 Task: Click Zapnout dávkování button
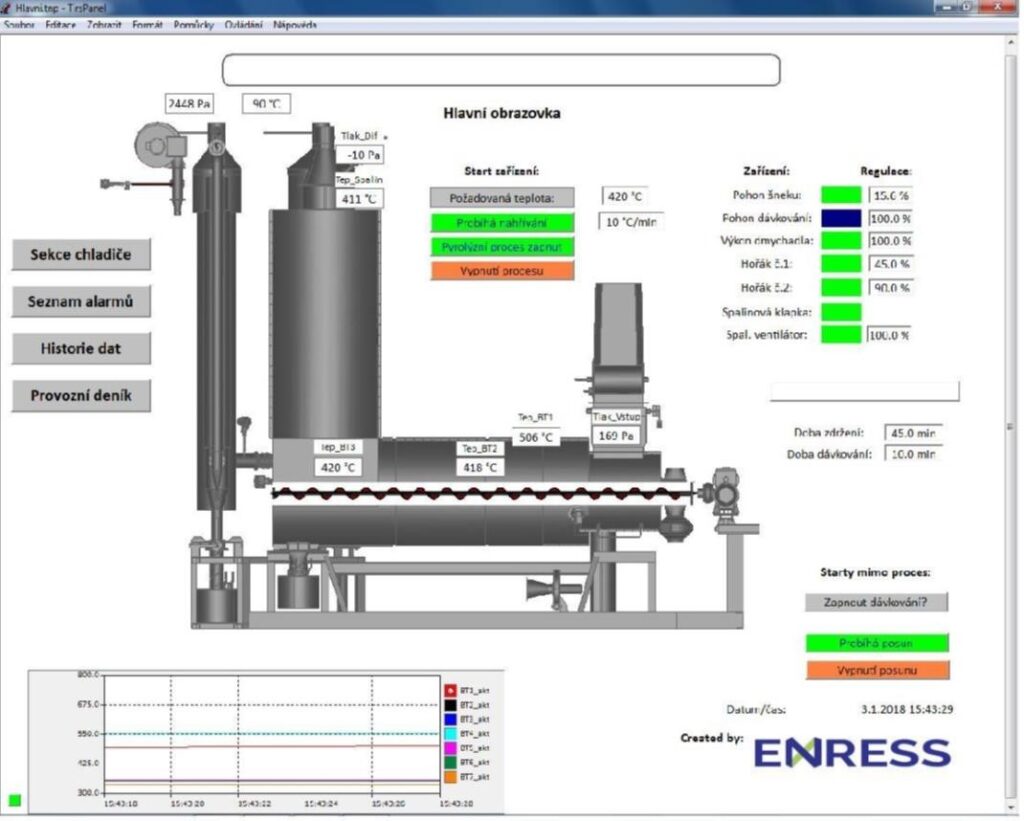pos(876,602)
